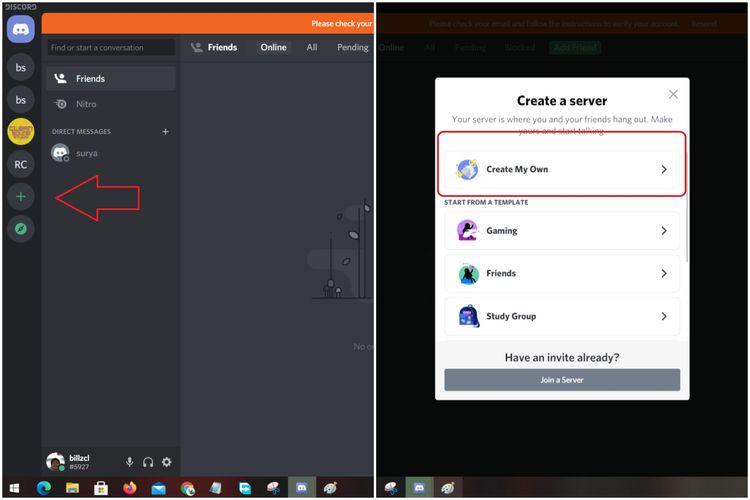Open the lower bs server above the yellow icon
Viewport: 750px width, 500px height.
point(21,100)
